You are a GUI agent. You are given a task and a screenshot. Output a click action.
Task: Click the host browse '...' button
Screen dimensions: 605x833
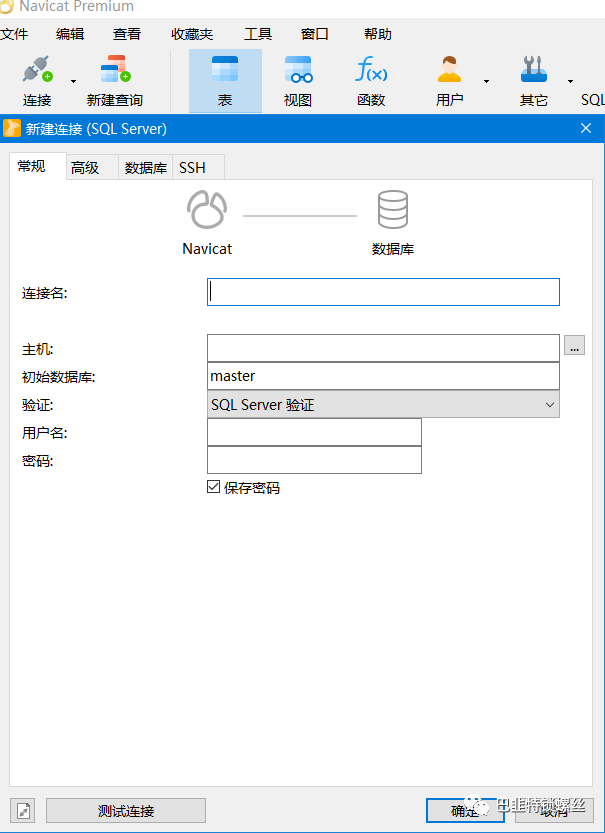pyautogui.click(x=574, y=345)
